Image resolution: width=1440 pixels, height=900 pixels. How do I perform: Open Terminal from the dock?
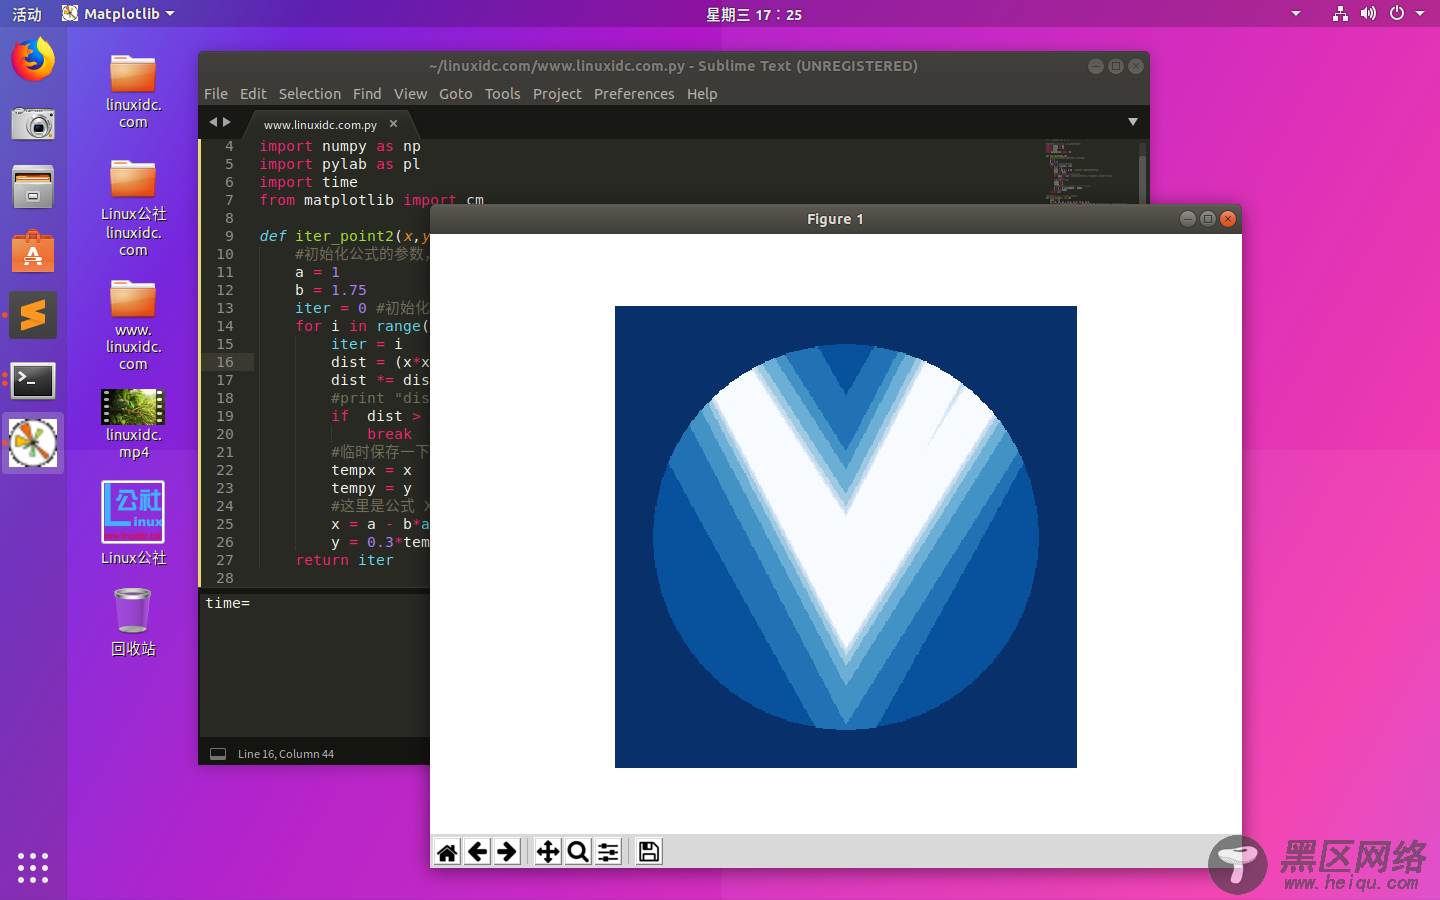click(x=33, y=380)
